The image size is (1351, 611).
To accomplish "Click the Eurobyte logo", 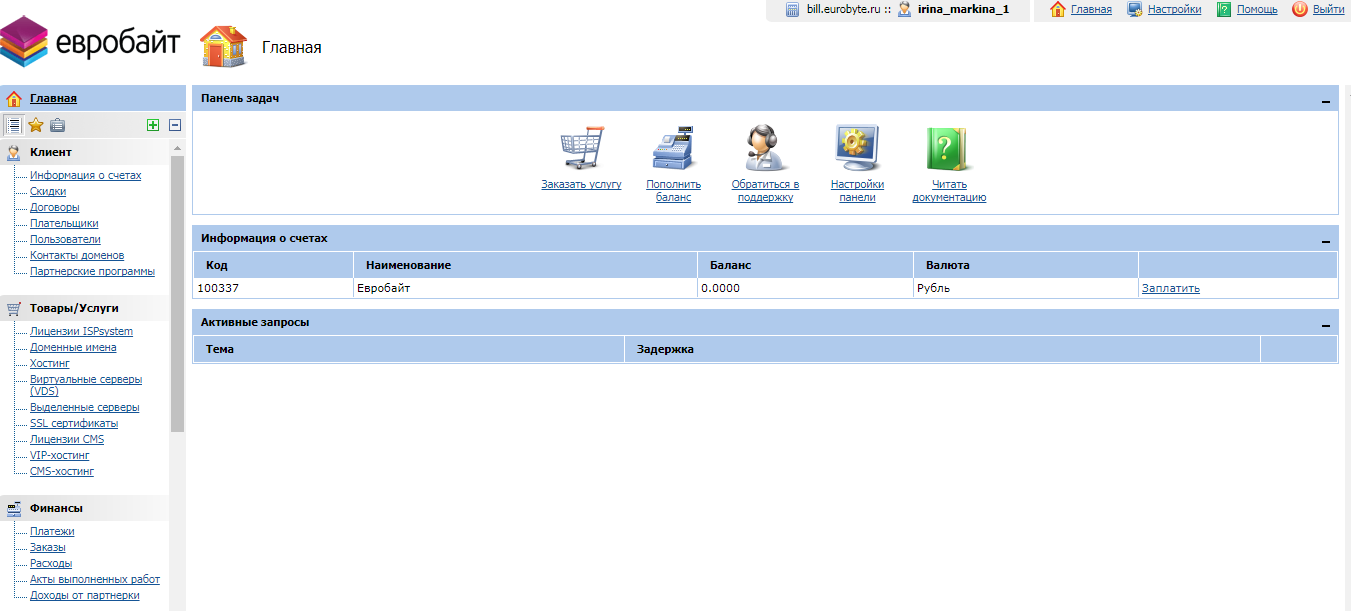I will 90,40.
